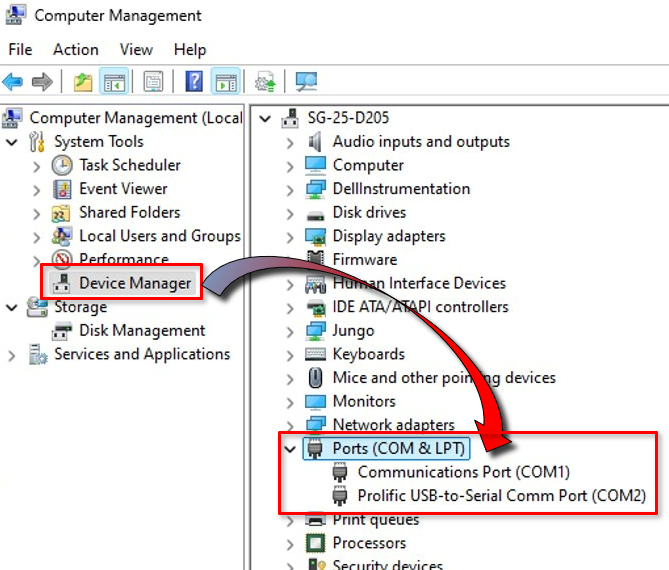Select Prolific USB-to-Serial Comm Port (COM2)

(501, 495)
